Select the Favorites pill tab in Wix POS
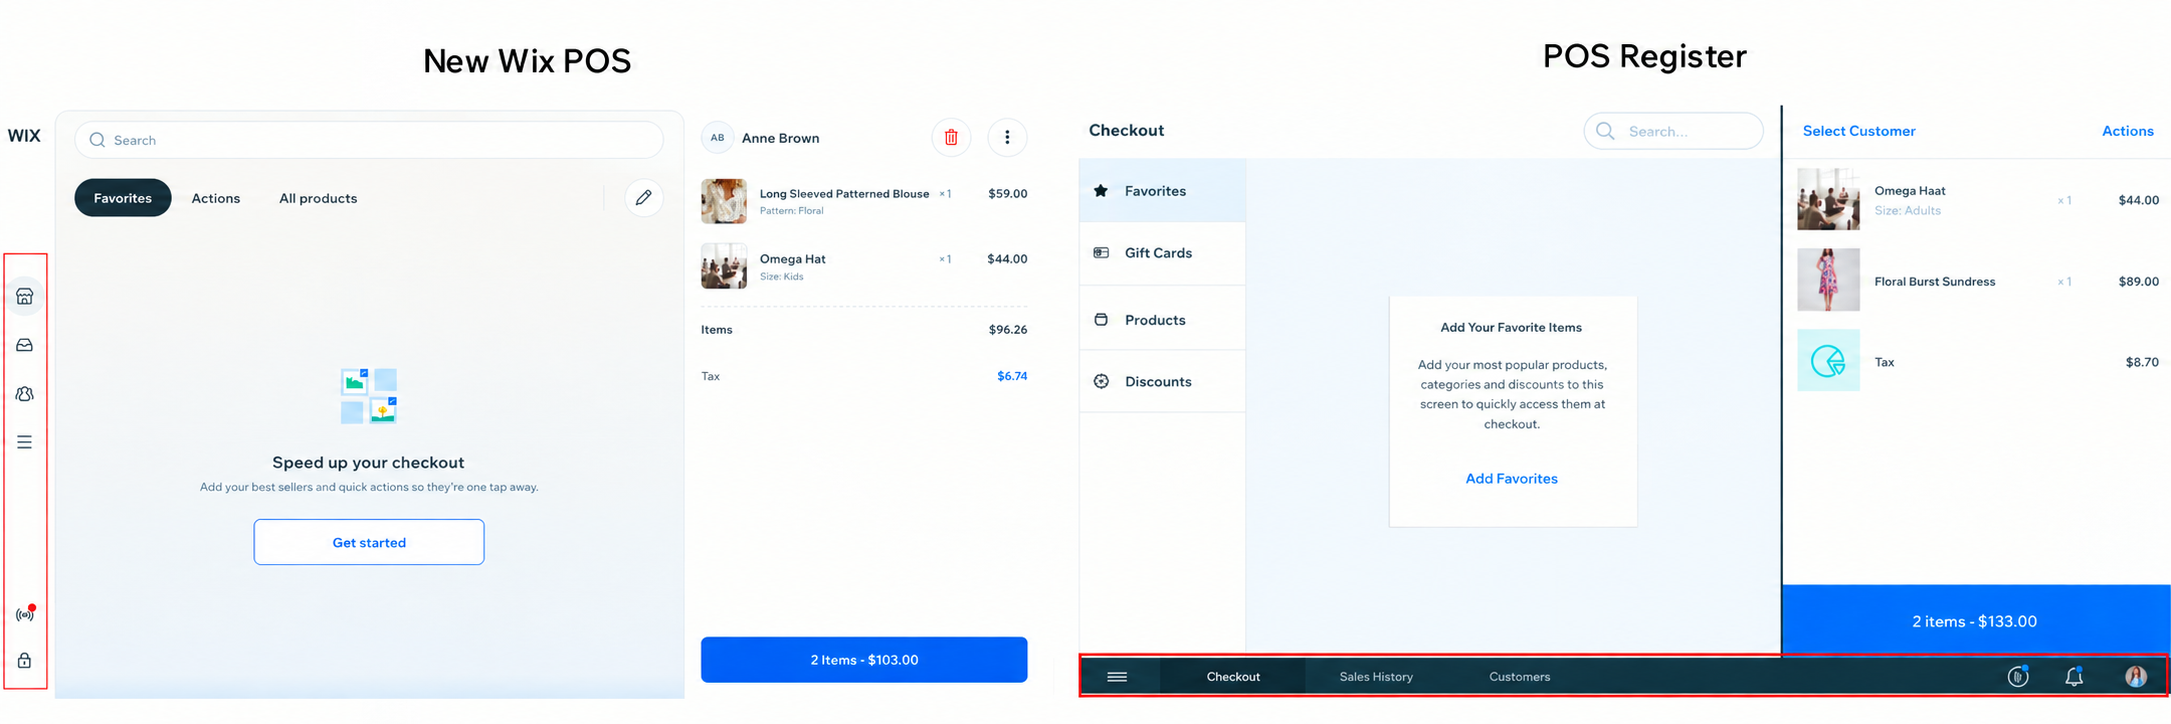This screenshot has width=2171, height=724. [123, 198]
